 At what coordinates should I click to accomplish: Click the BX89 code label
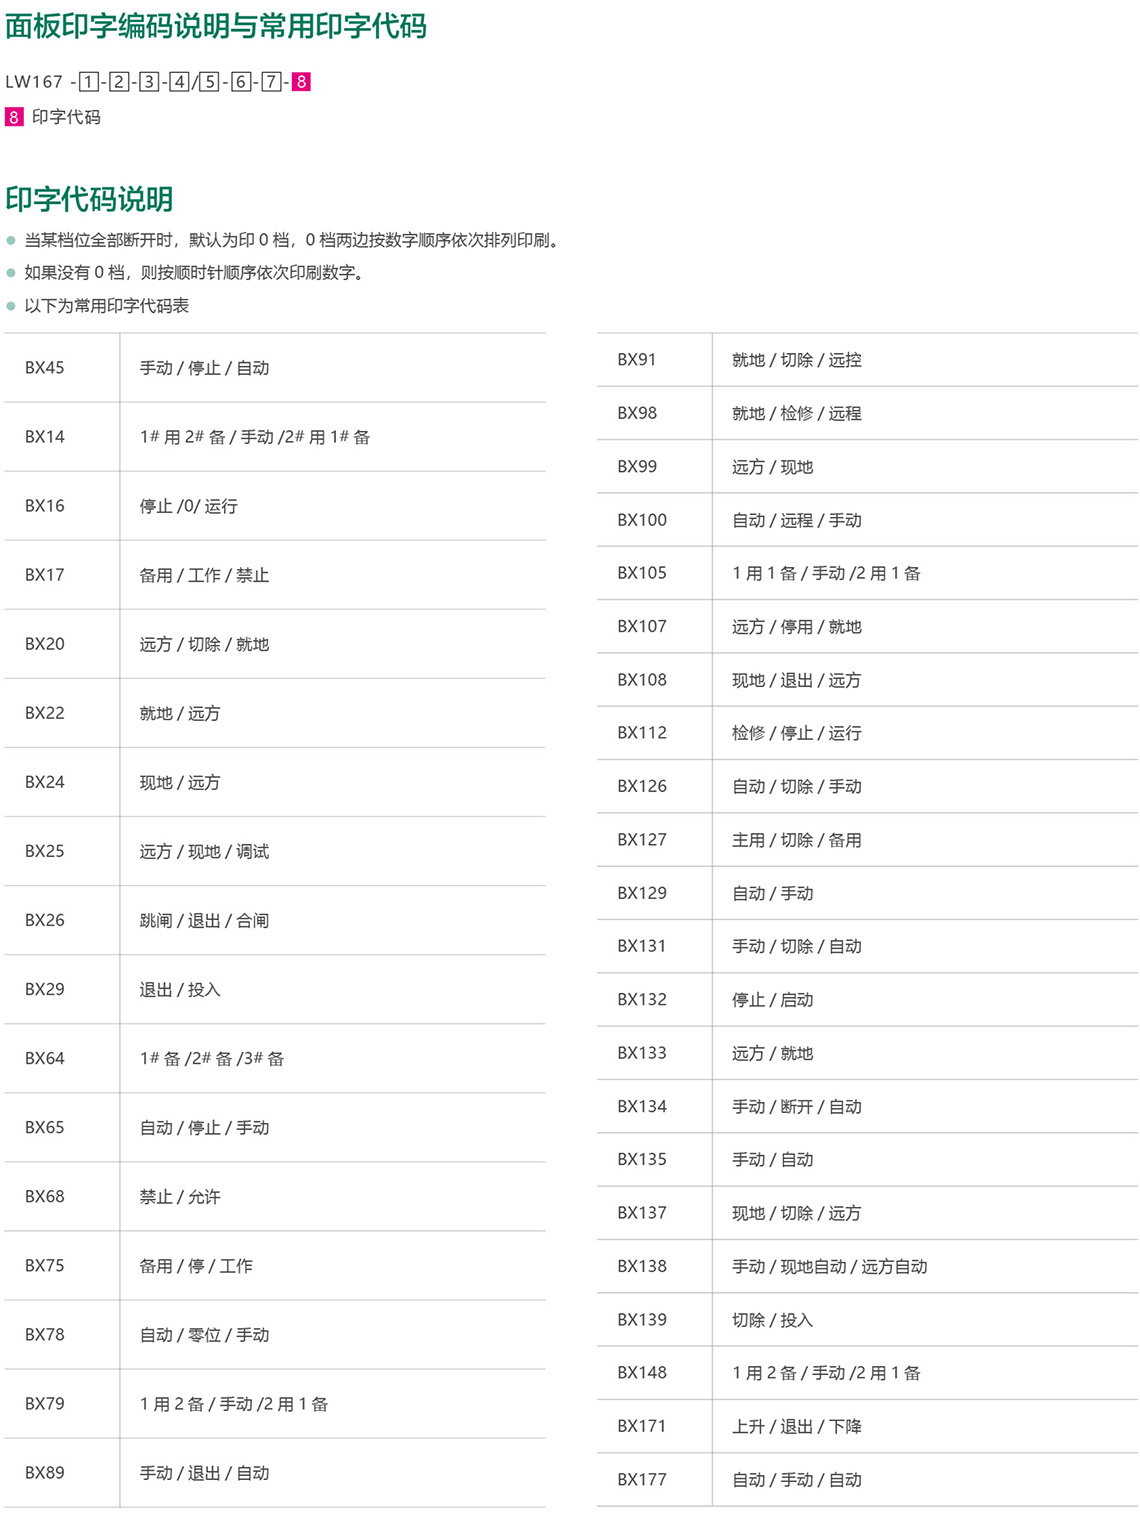point(45,1472)
